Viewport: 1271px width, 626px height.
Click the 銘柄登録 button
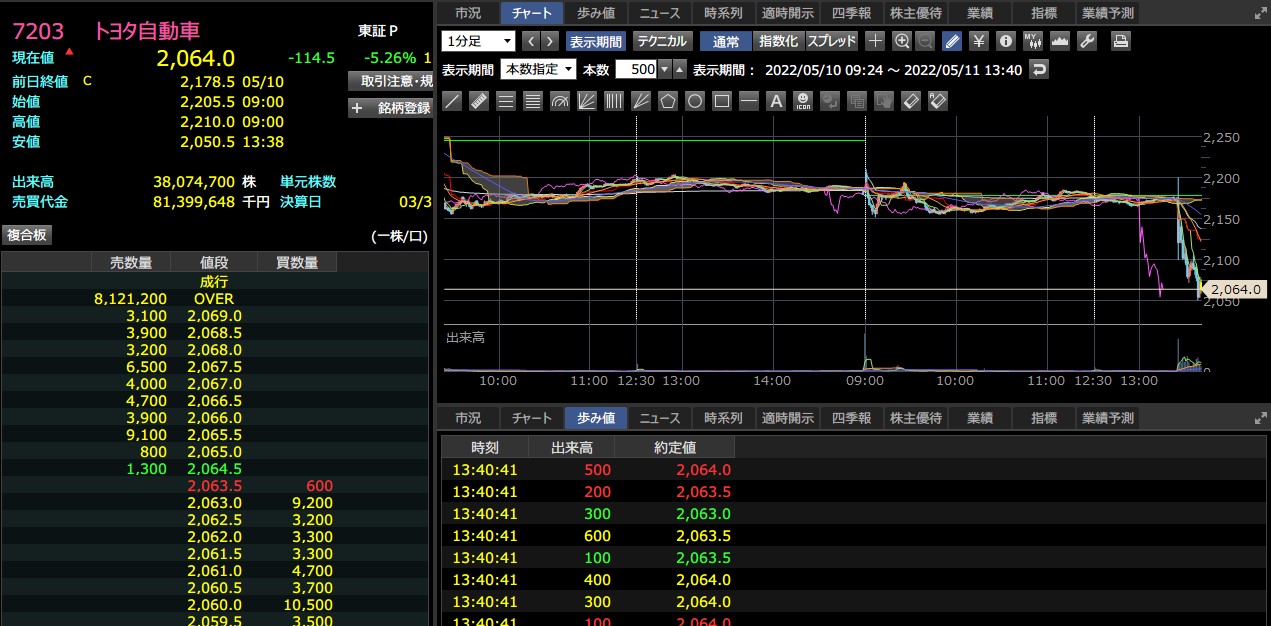tap(391, 108)
